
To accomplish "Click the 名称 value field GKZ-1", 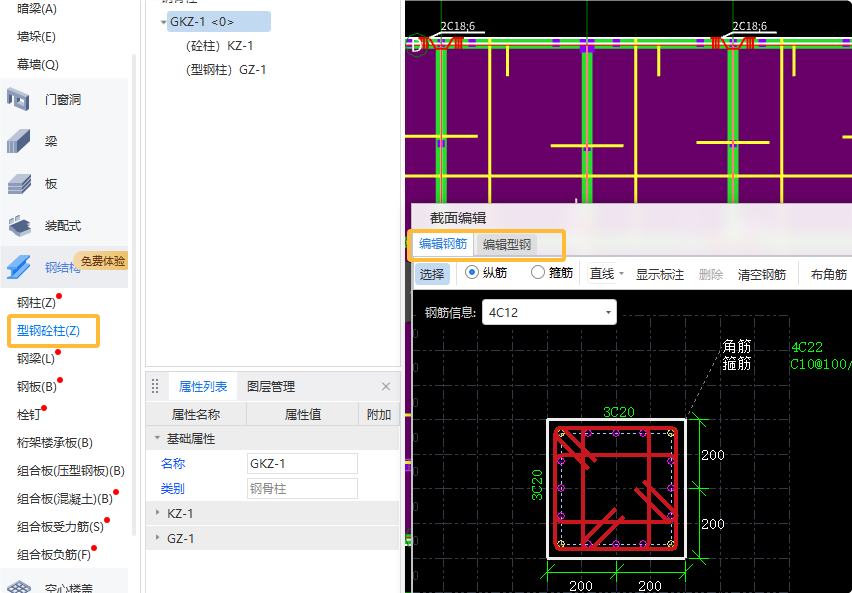I will pyautogui.click(x=302, y=464).
